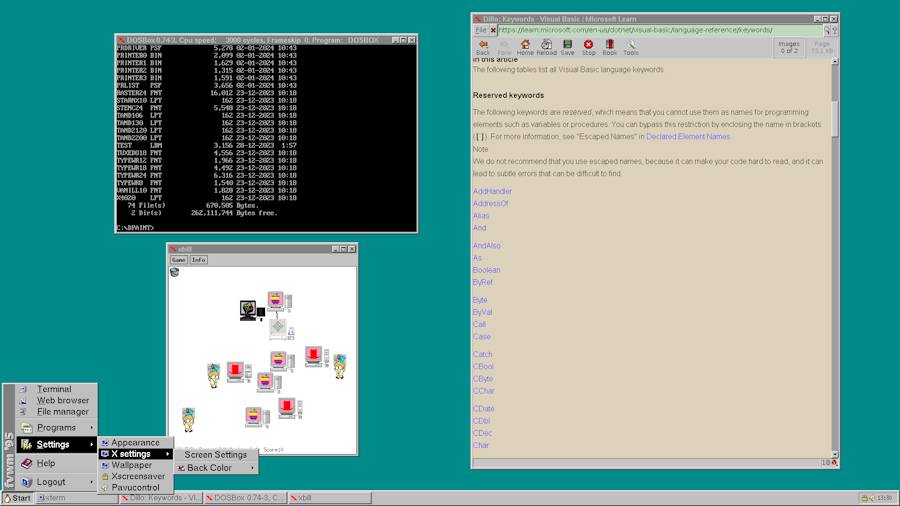
Task: Click the Appearance icon in Settings submenu
Action: pos(105,443)
